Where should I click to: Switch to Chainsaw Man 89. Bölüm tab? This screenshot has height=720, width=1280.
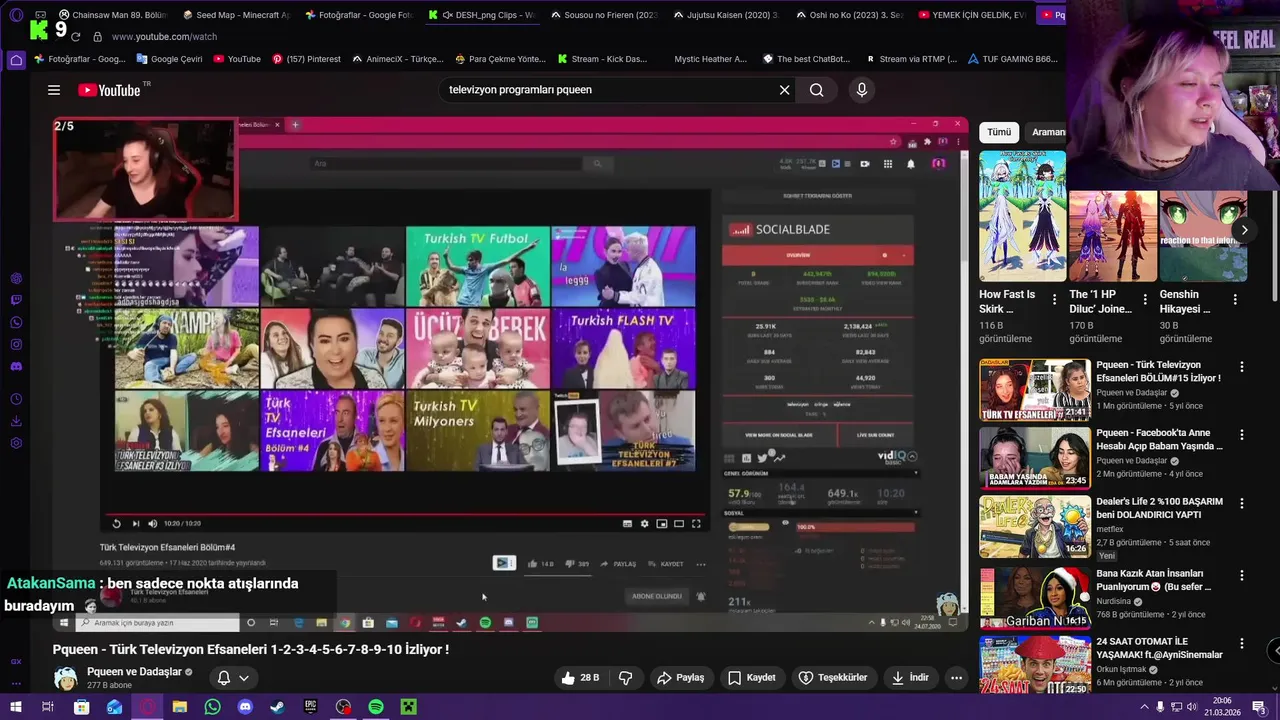(x=112, y=15)
